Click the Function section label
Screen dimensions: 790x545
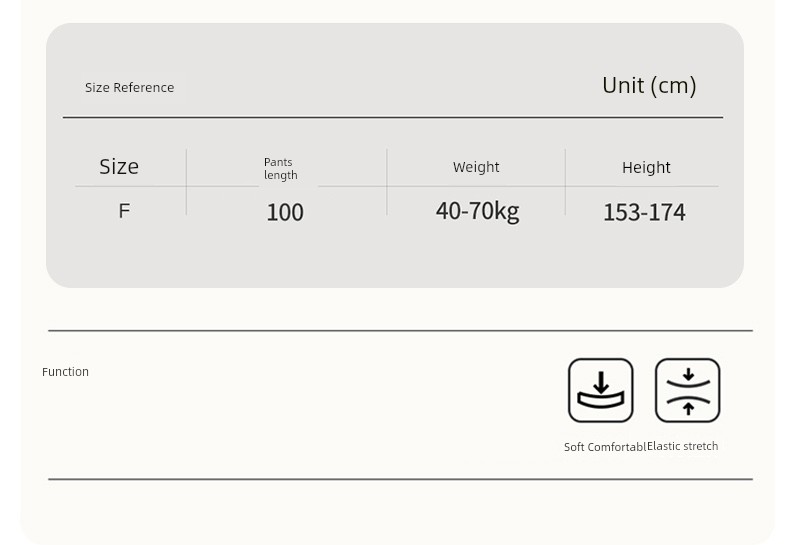point(65,372)
